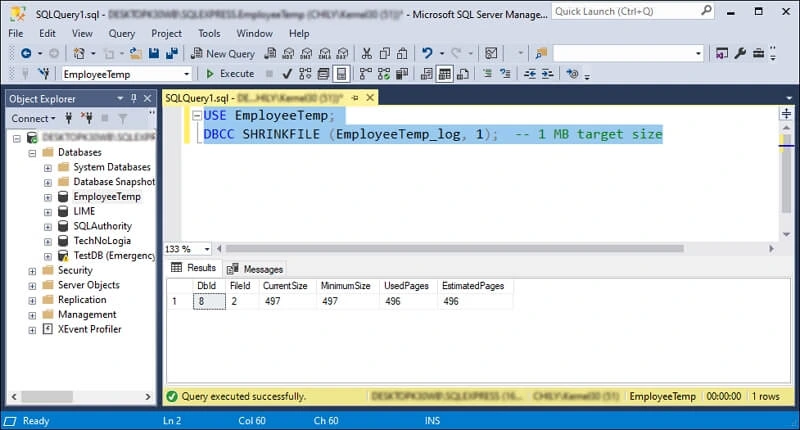Screen dimensions: 800x430
Task: Open the 133 % zoom dropdown
Action: coord(207,249)
